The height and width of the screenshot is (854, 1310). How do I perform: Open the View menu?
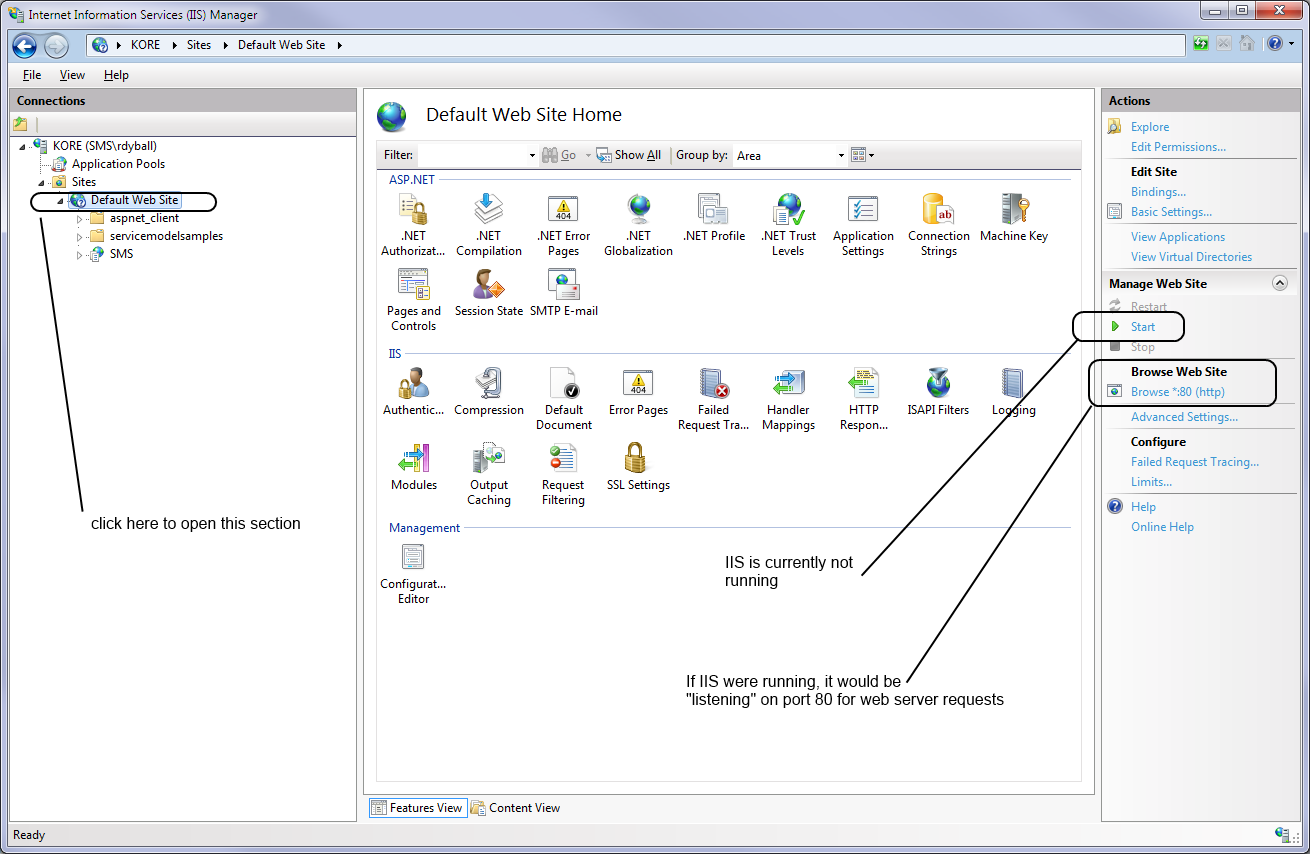(72, 75)
